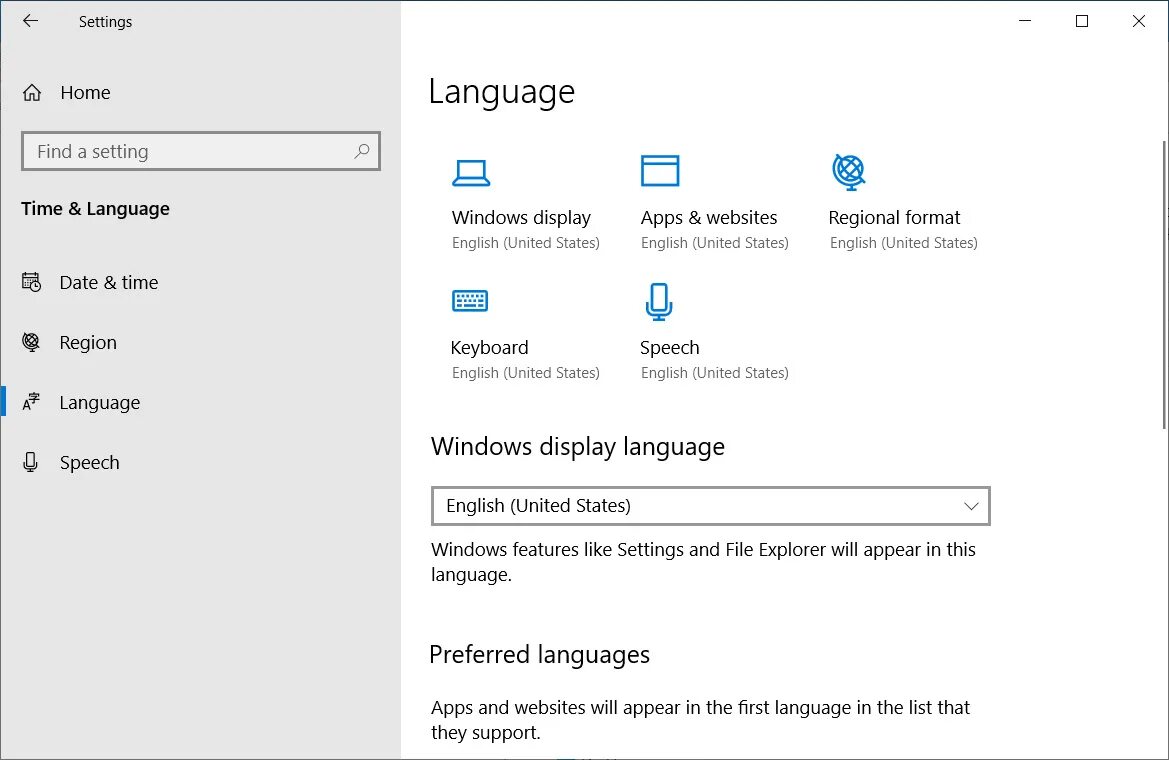This screenshot has width=1169, height=760.
Task: Click the back arrow to return
Action: 30,21
